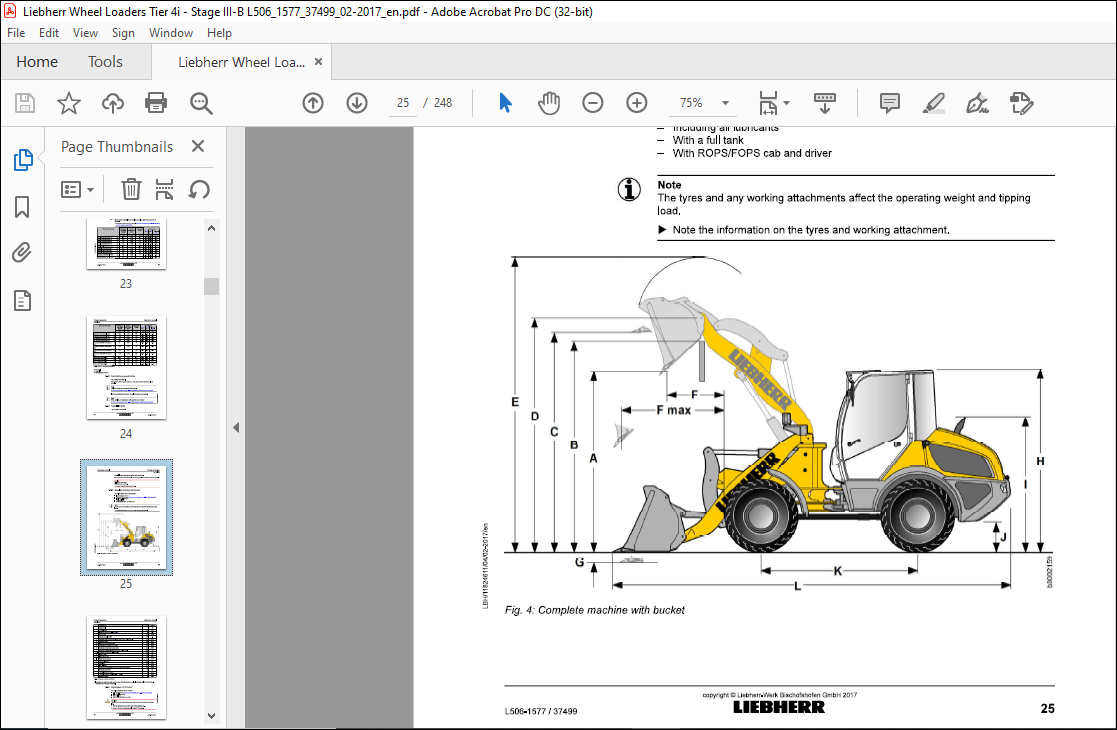The width and height of the screenshot is (1117, 730).
Task: Add document to favorites with star icon
Action: click(x=68, y=103)
